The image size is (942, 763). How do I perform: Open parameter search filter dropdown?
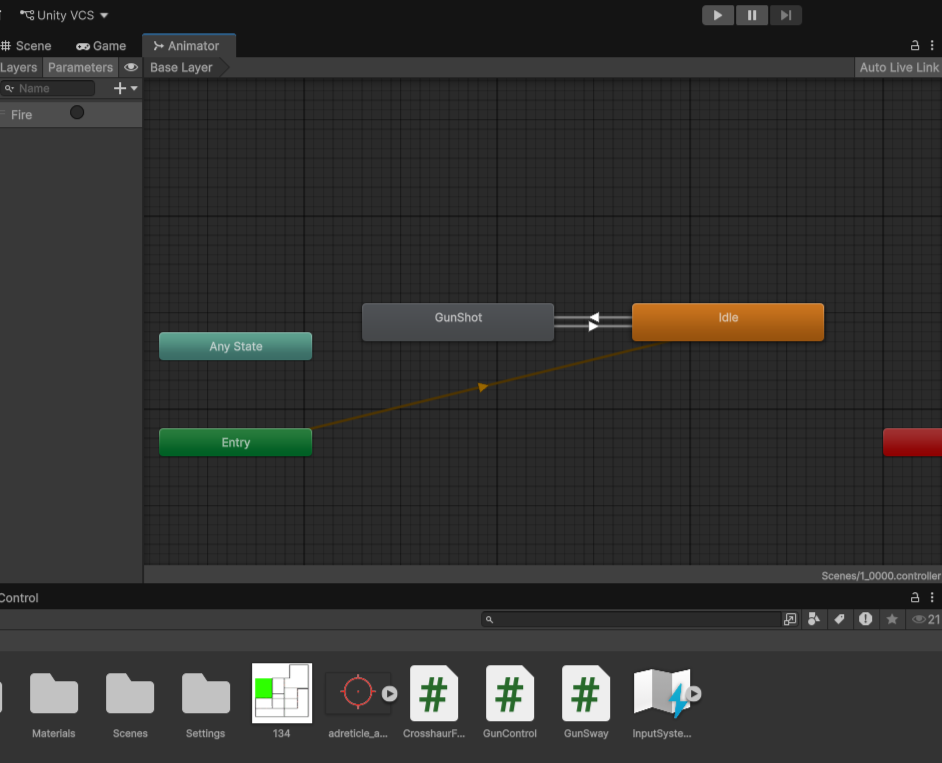pos(10,88)
